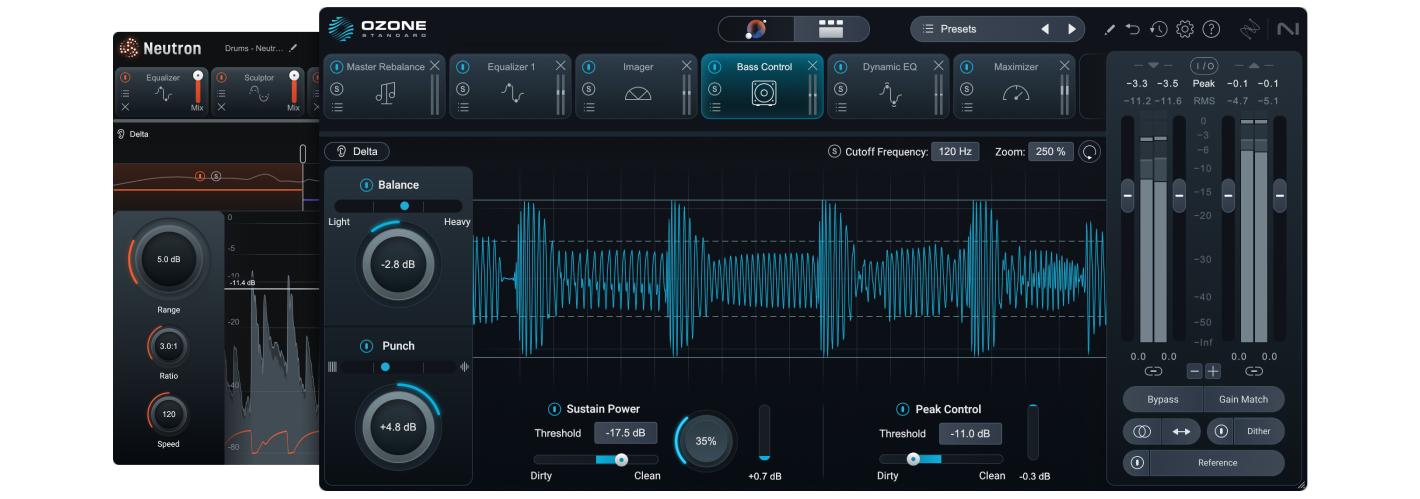Image resolution: width=1420 pixels, height=499 pixels.
Task: Switch to the module chain view
Action: 831,29
